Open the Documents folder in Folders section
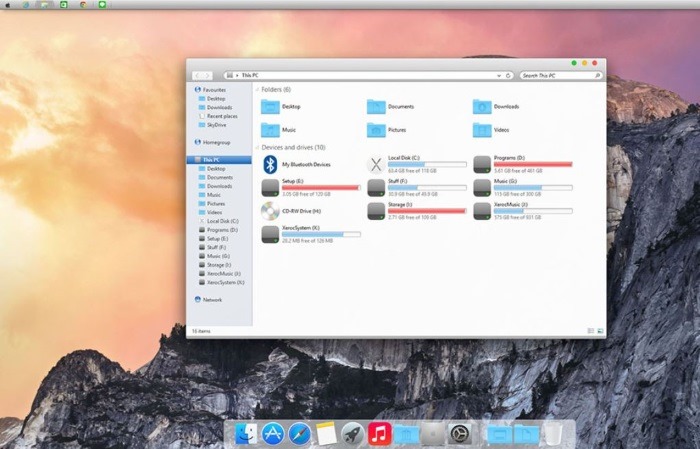Viewport: 700px width, 449px height. pos(376,107)
